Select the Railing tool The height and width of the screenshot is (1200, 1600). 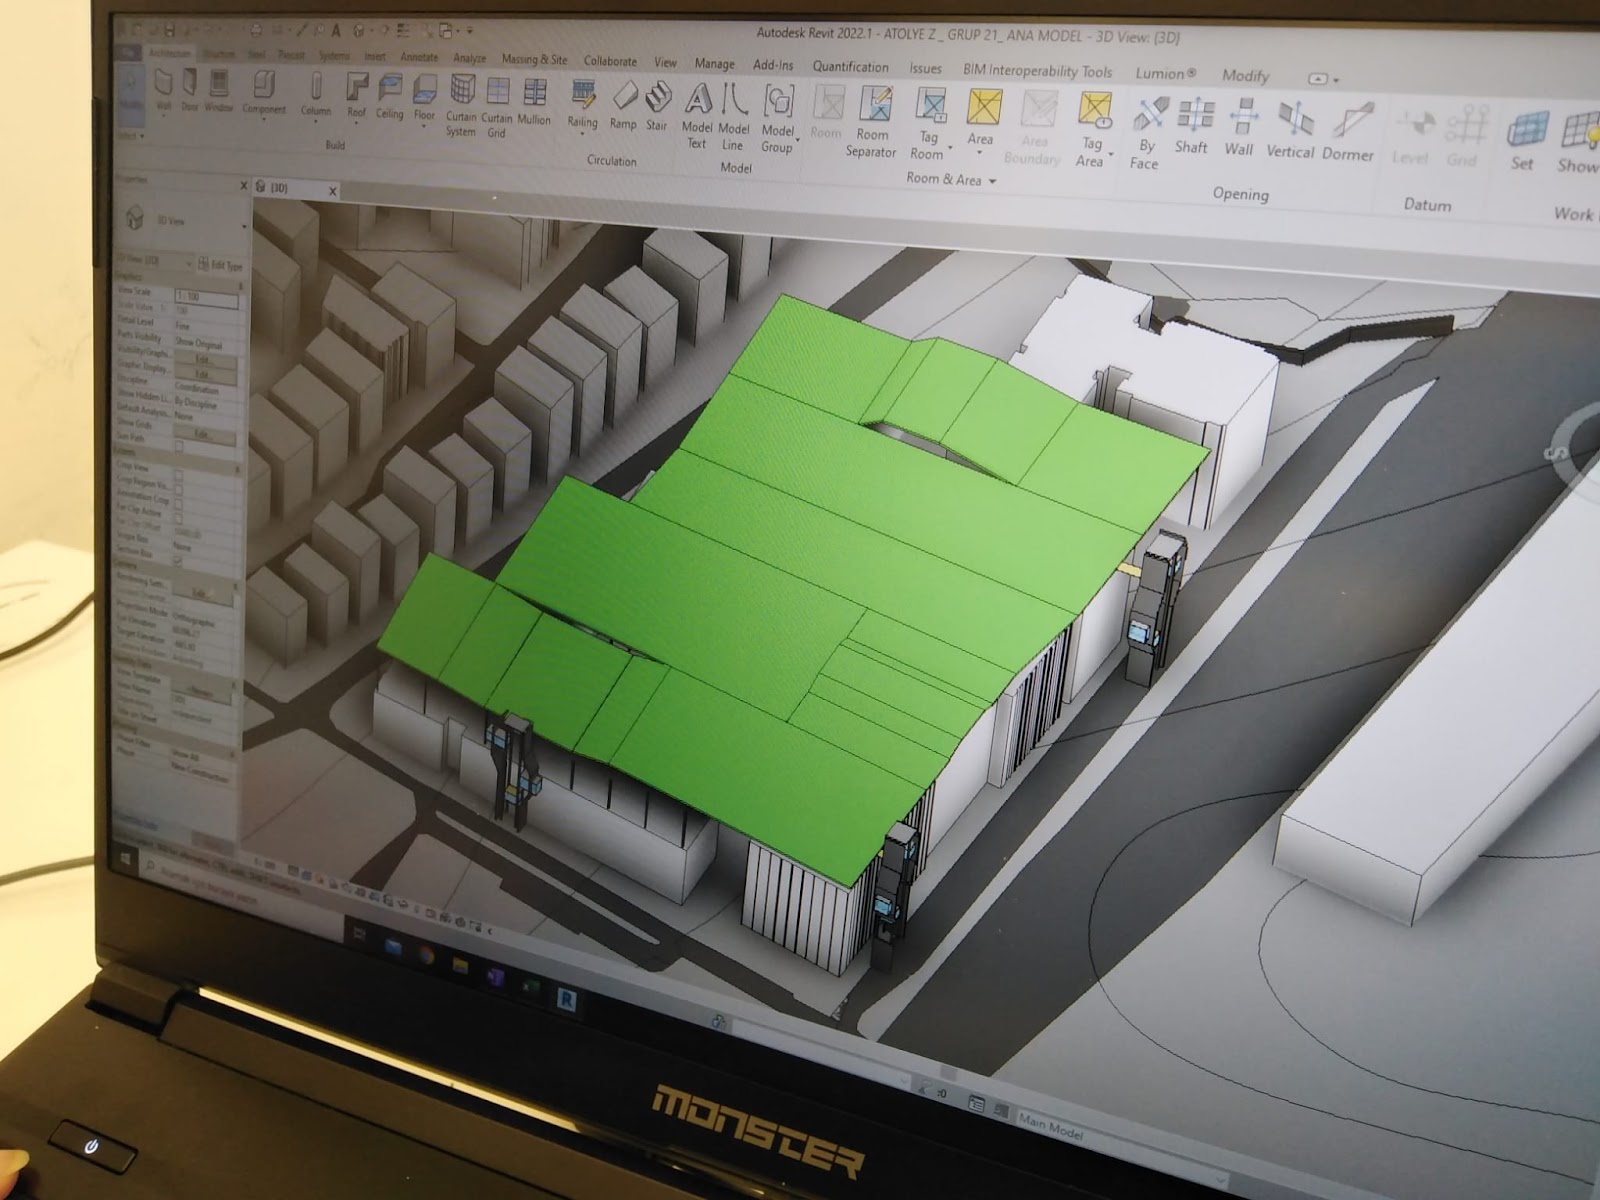click(x=583, y=105)
